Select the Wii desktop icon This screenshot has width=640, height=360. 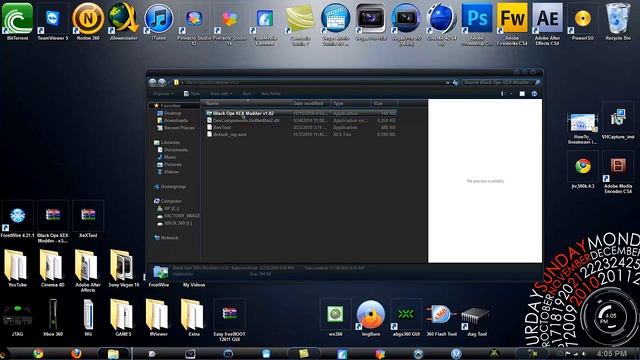click(x=88, y=318)
